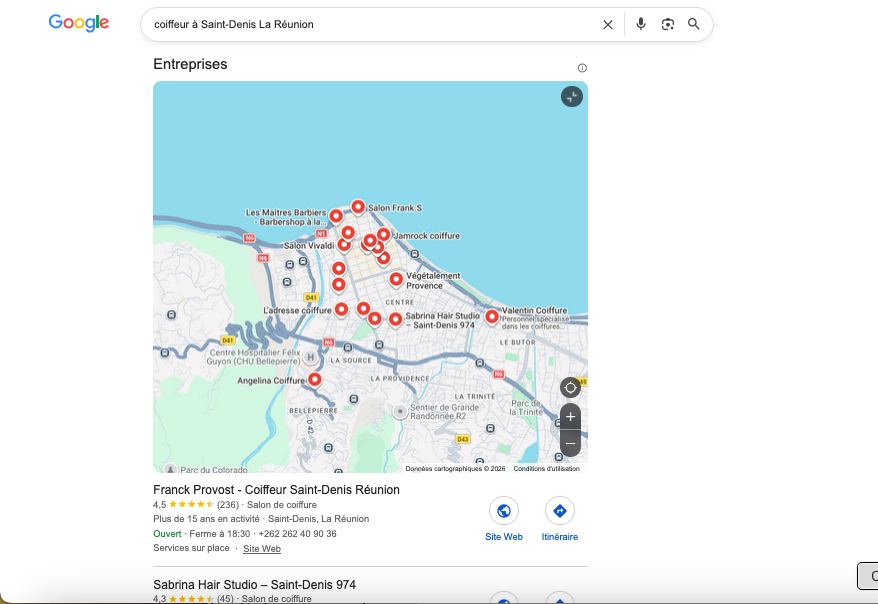The image size is (878, 604).
Task: Click the magnifier search button
Action: point(694,24)
